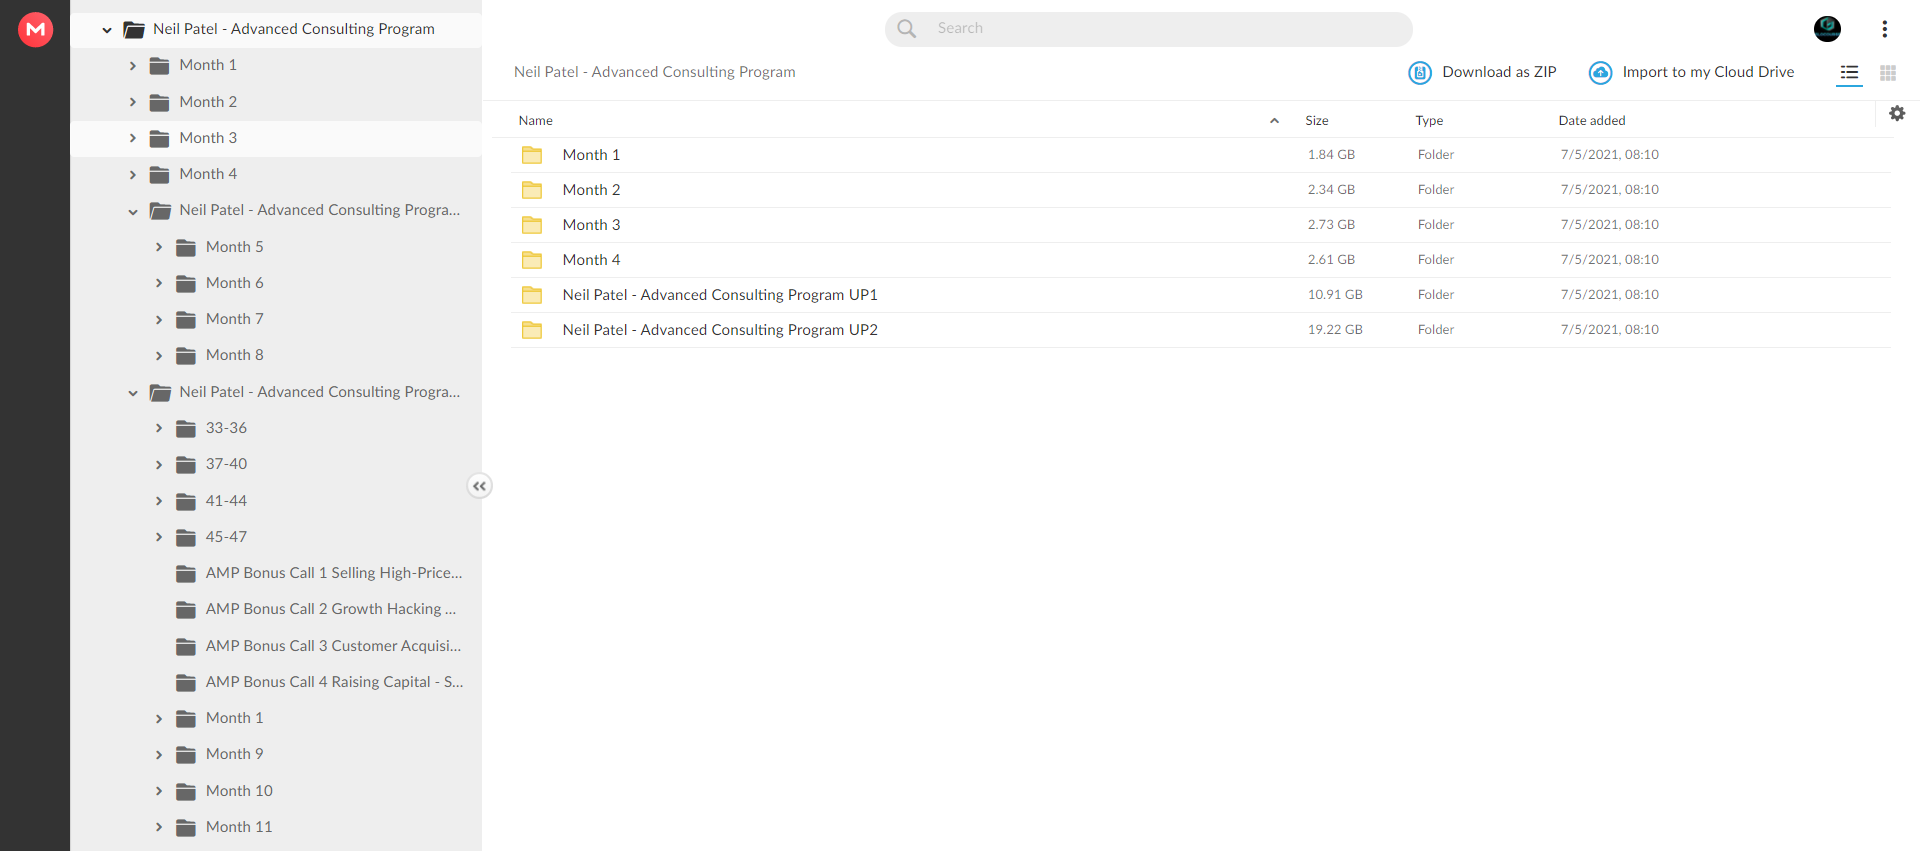Viewport: 1920px width, 851px height.
Task: Open Month 2 row in file list
Action: pos(1200,190)
